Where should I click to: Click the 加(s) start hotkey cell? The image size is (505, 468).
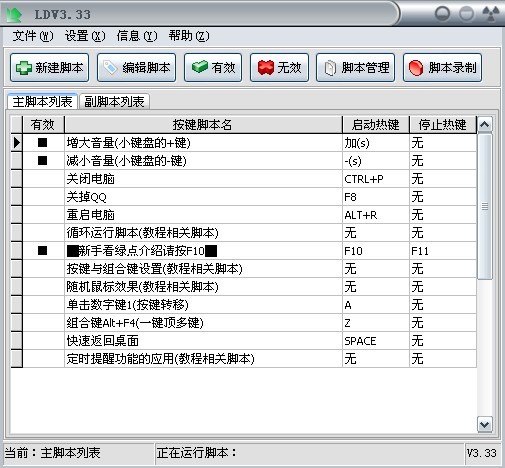(x=376, y=143)
